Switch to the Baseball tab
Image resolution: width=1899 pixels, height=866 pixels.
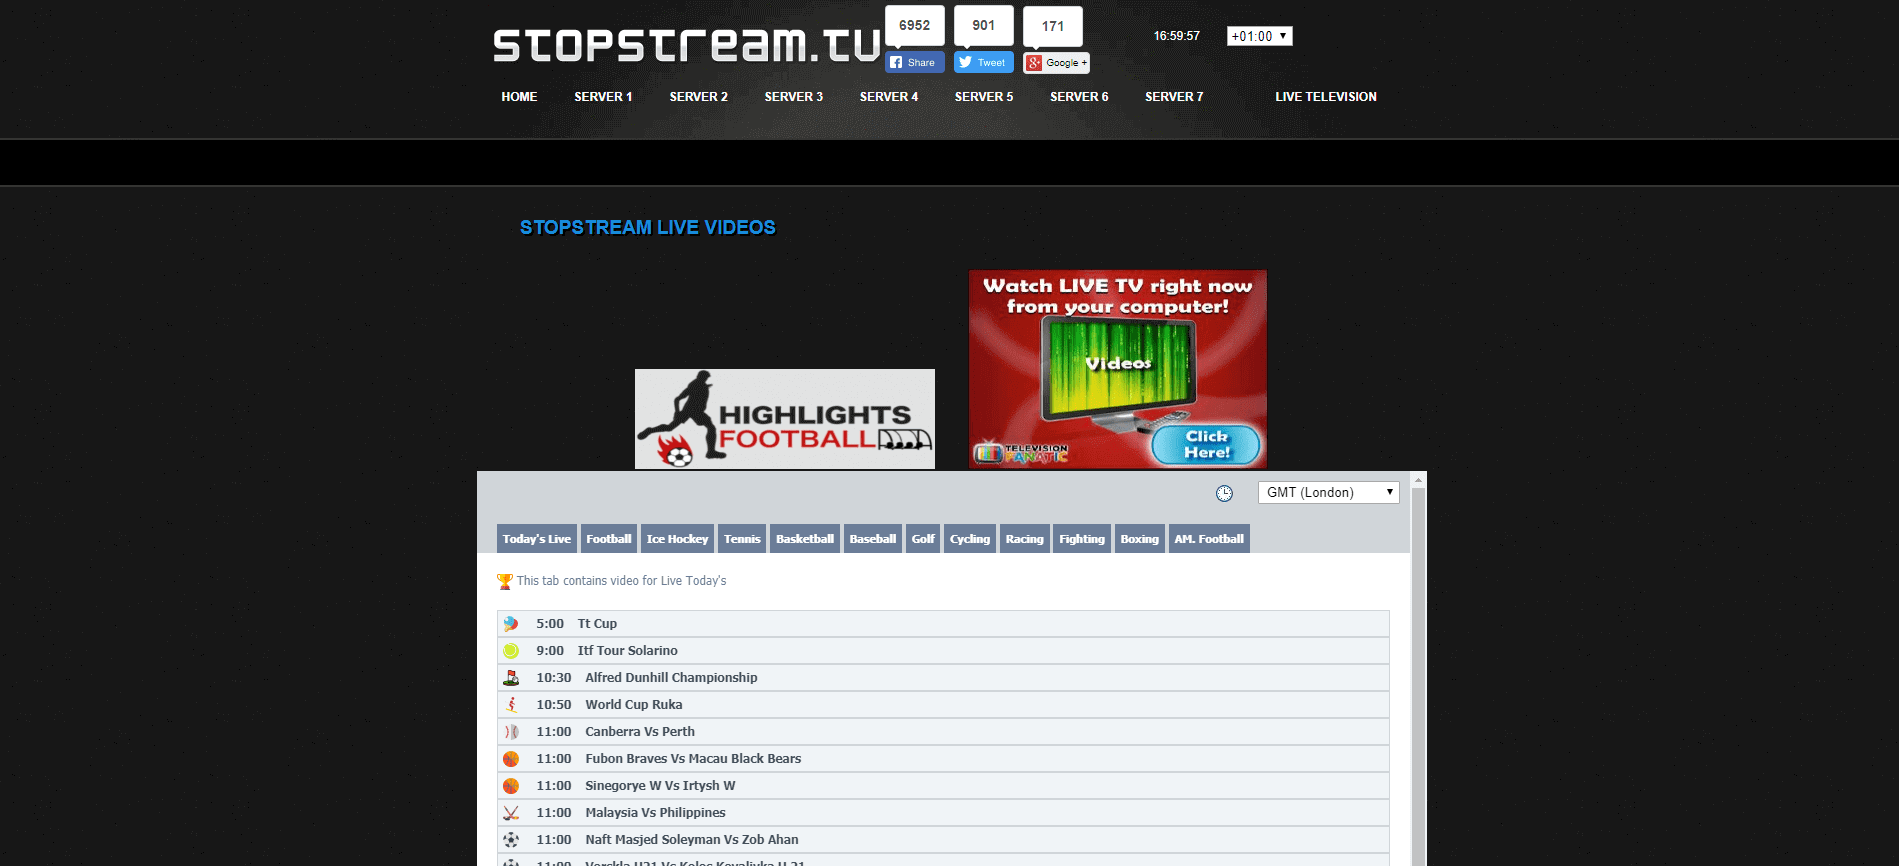pos(873,539)
